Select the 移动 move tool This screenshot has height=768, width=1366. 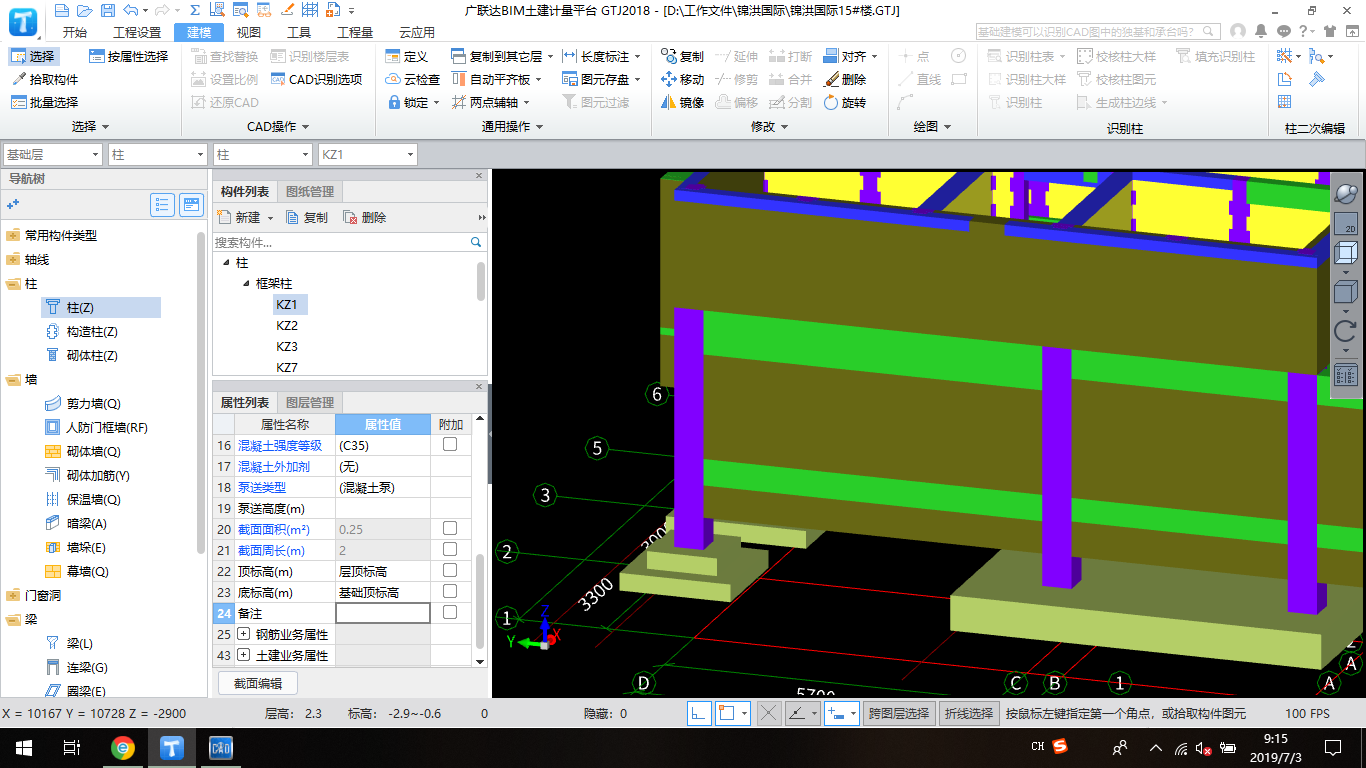[682, 79]
